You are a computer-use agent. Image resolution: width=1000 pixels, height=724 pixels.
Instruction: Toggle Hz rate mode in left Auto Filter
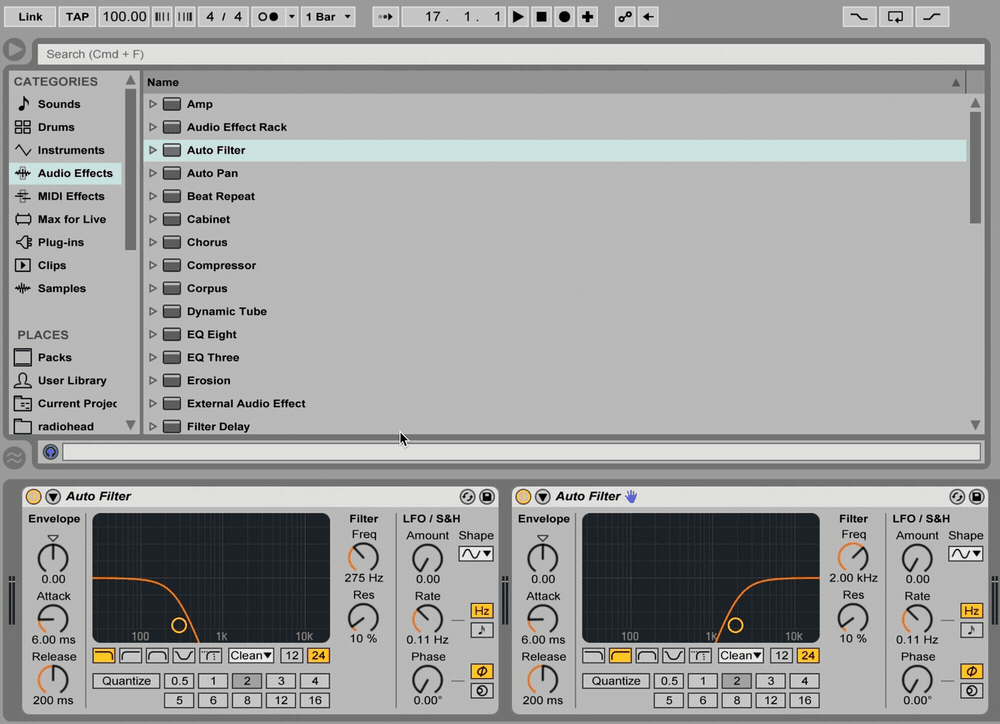point(482,610)
